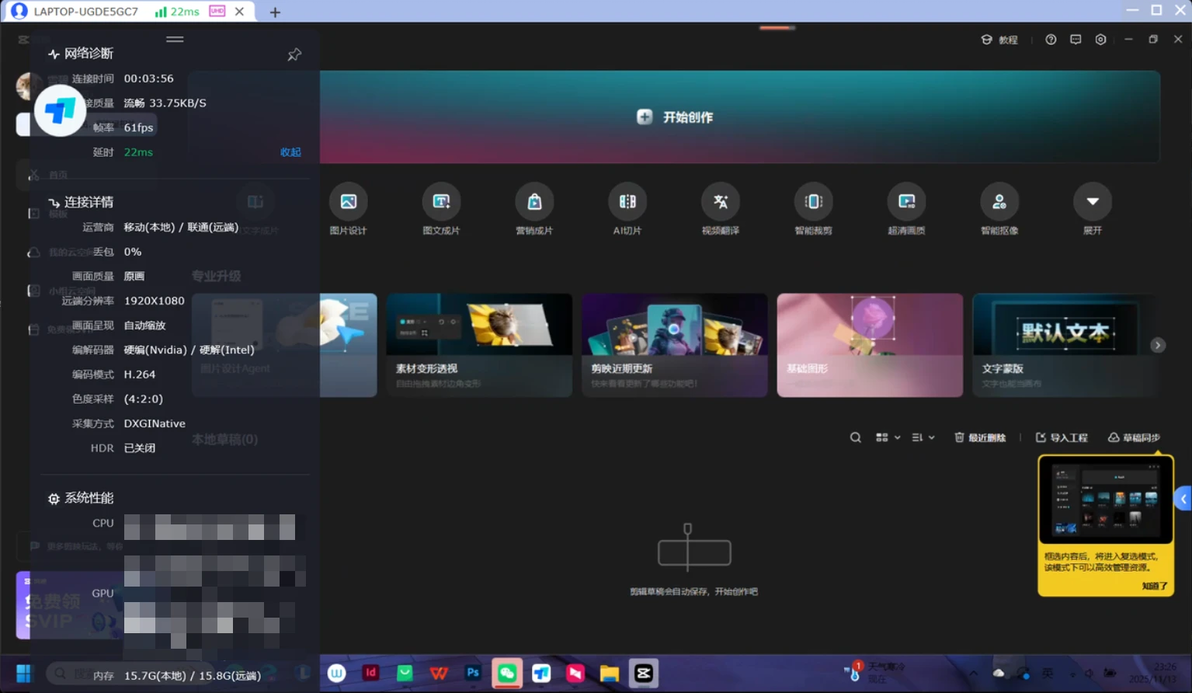Open the 教程 tutorial menu

click(1000, 40)
